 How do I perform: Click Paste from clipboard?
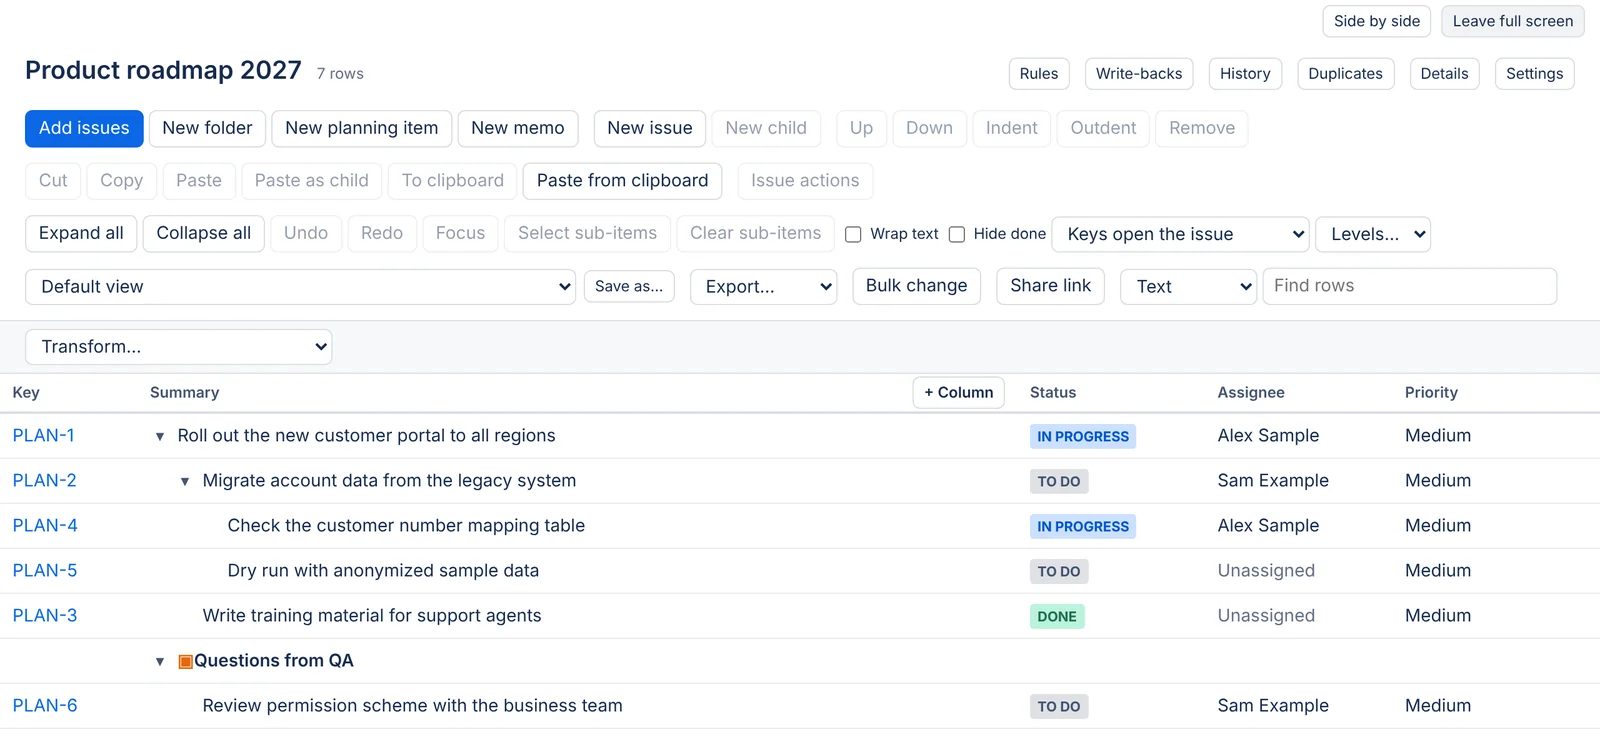tap(622, 181)
